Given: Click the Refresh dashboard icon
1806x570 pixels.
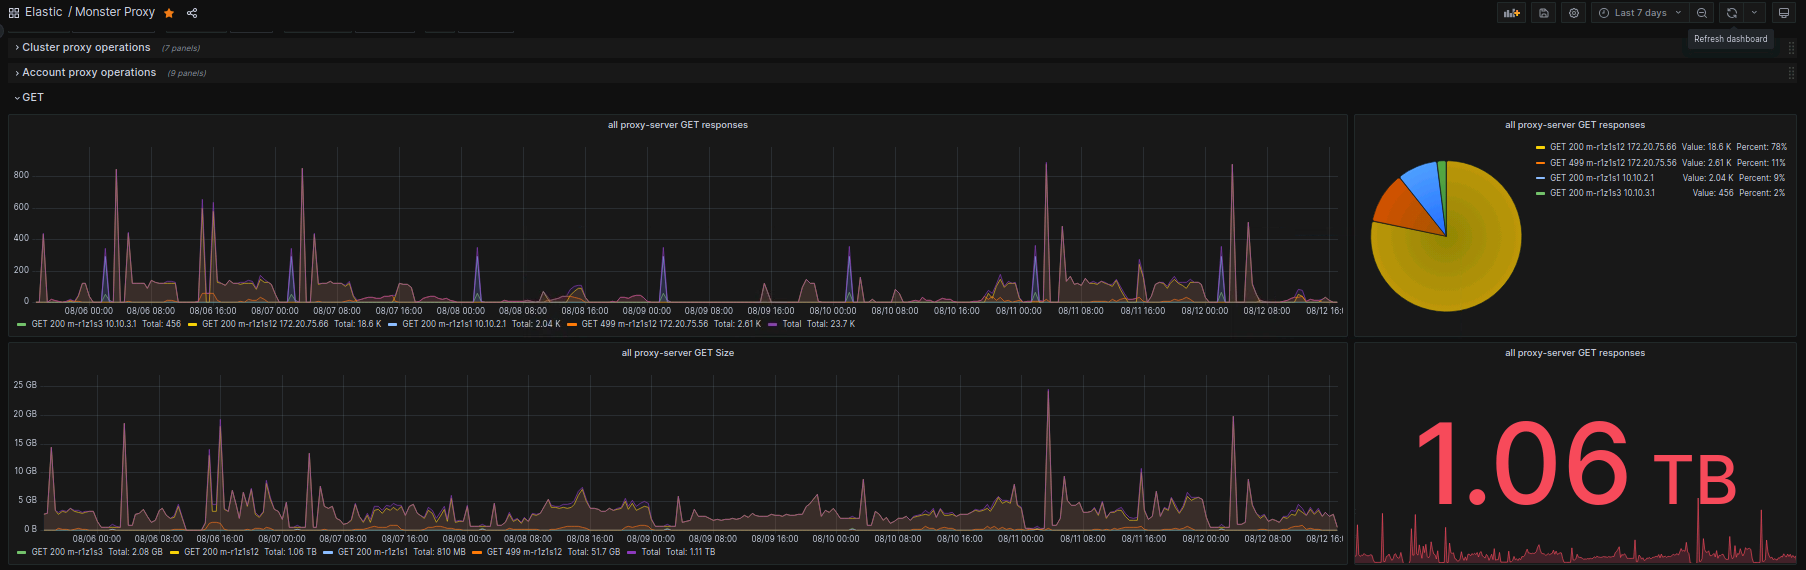Looking at the screenshot, I should 1731,13.
